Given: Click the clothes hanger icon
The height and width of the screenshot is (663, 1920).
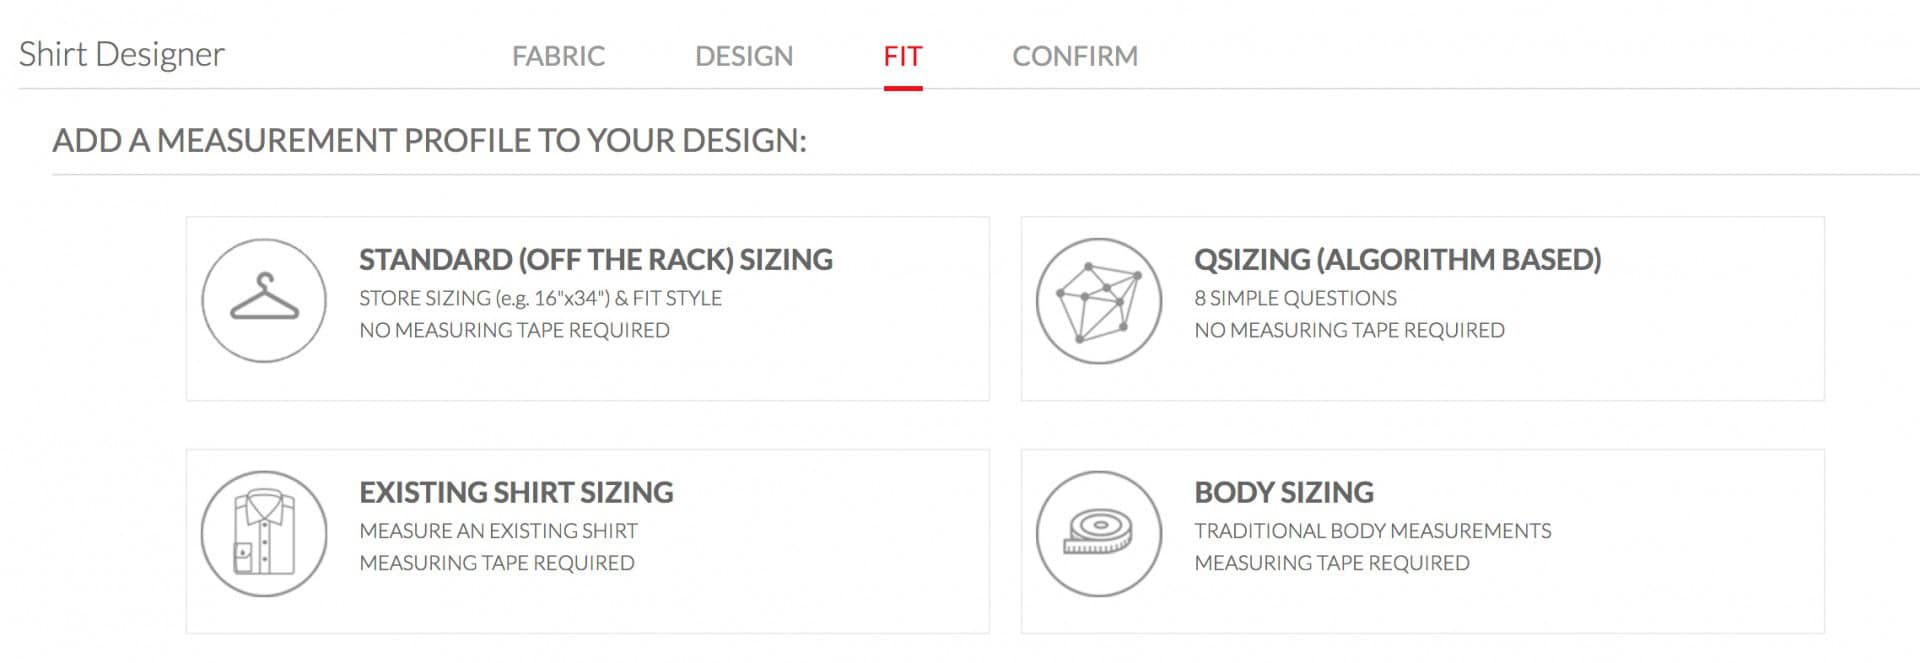Looking at the screenshot, I should click(x=264, y=300).
